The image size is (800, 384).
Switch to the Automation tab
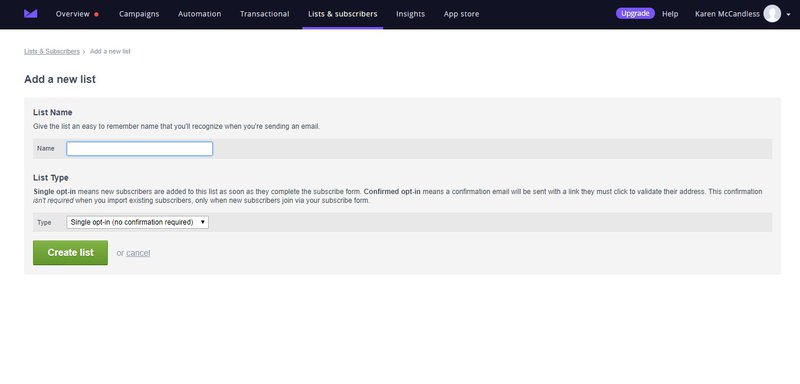[x=199, y=14]
